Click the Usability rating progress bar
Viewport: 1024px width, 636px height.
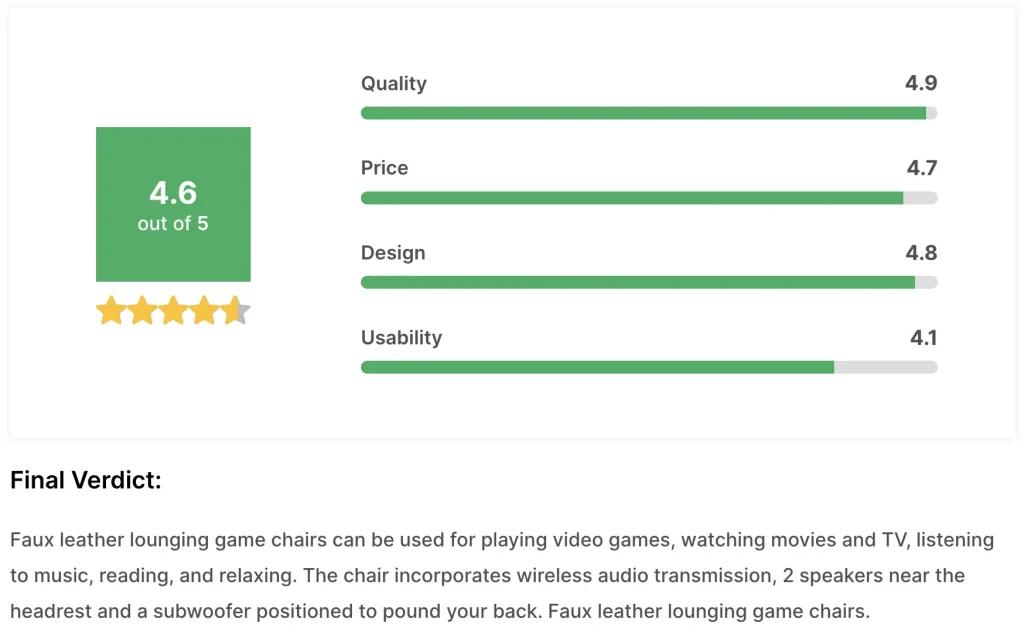tap(649, 367)
